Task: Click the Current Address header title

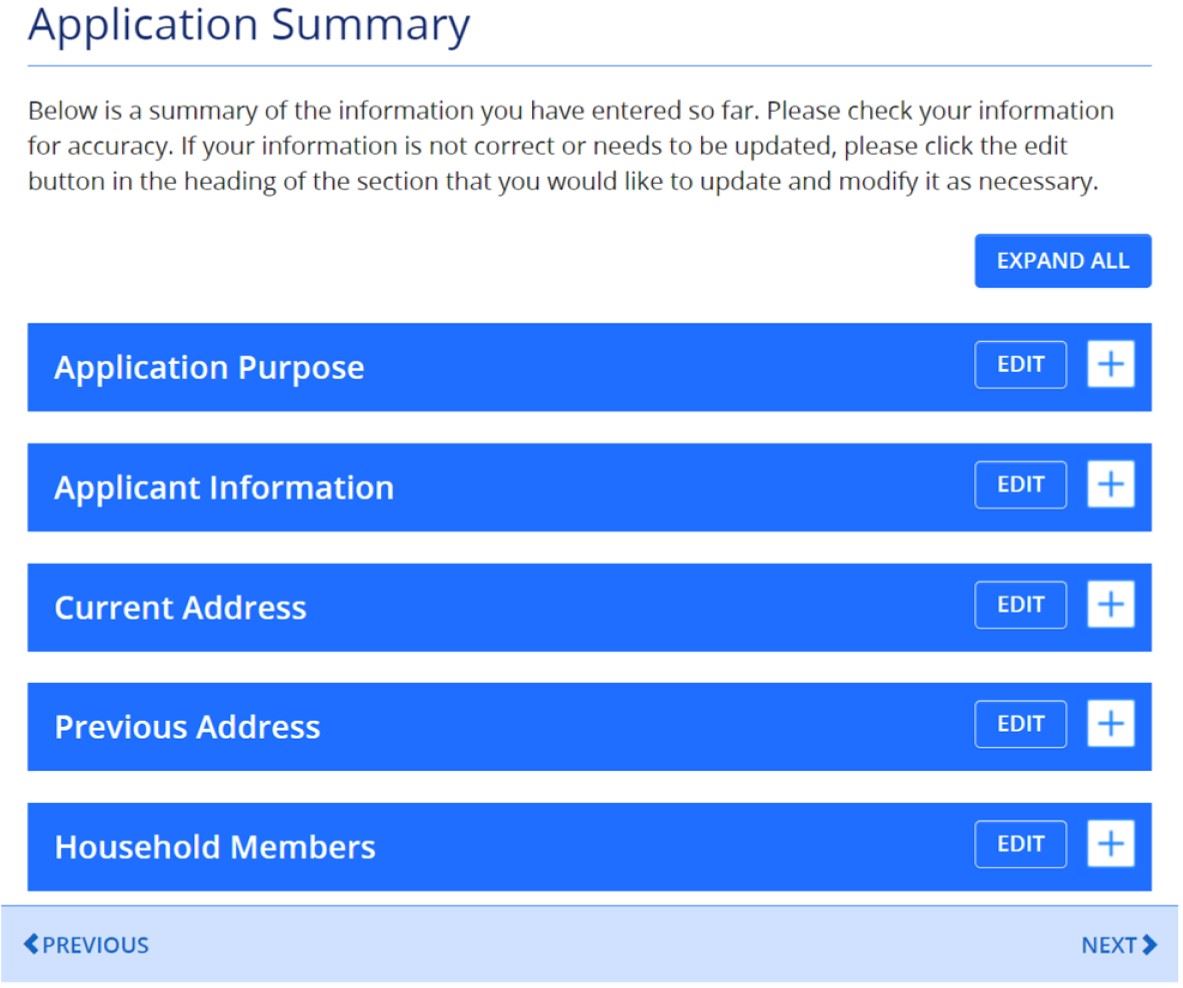Action: click(x=180, y=608)
